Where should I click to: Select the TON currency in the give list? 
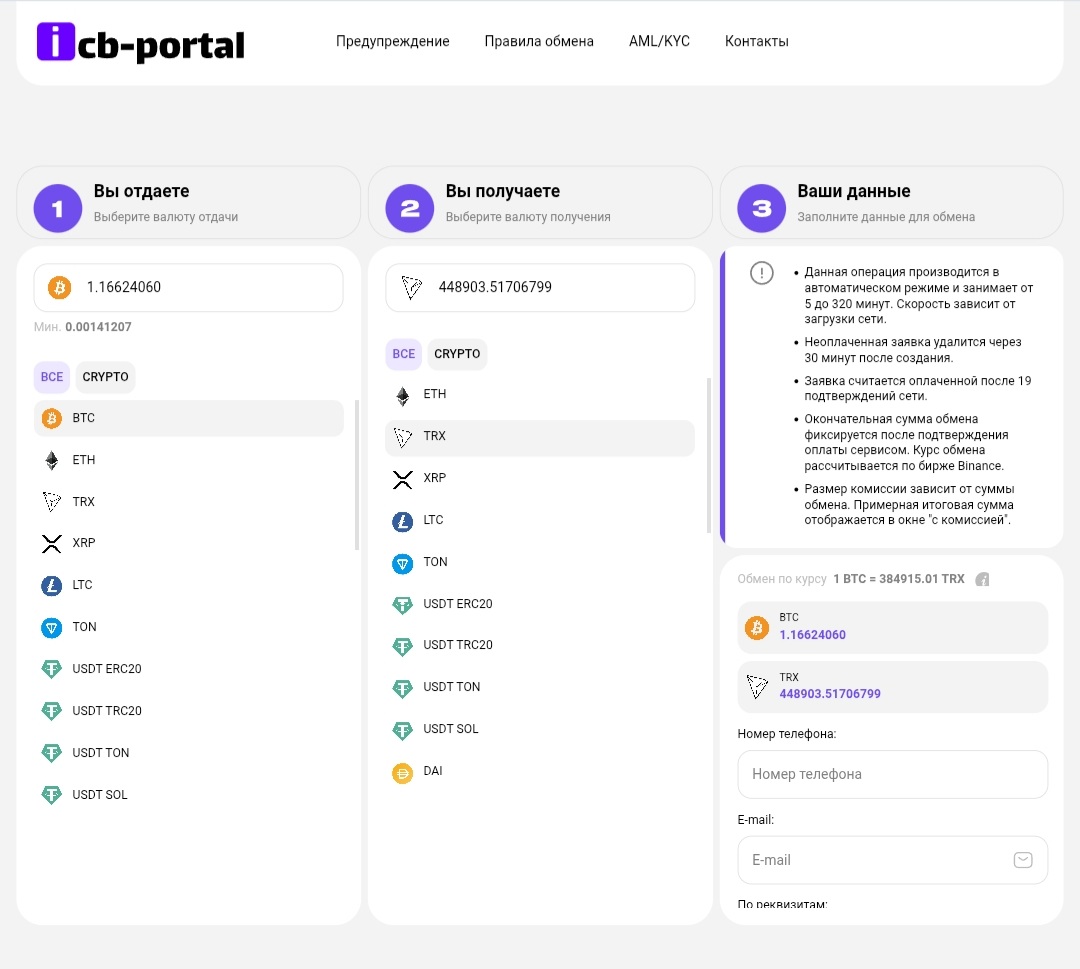pos(188,627)
